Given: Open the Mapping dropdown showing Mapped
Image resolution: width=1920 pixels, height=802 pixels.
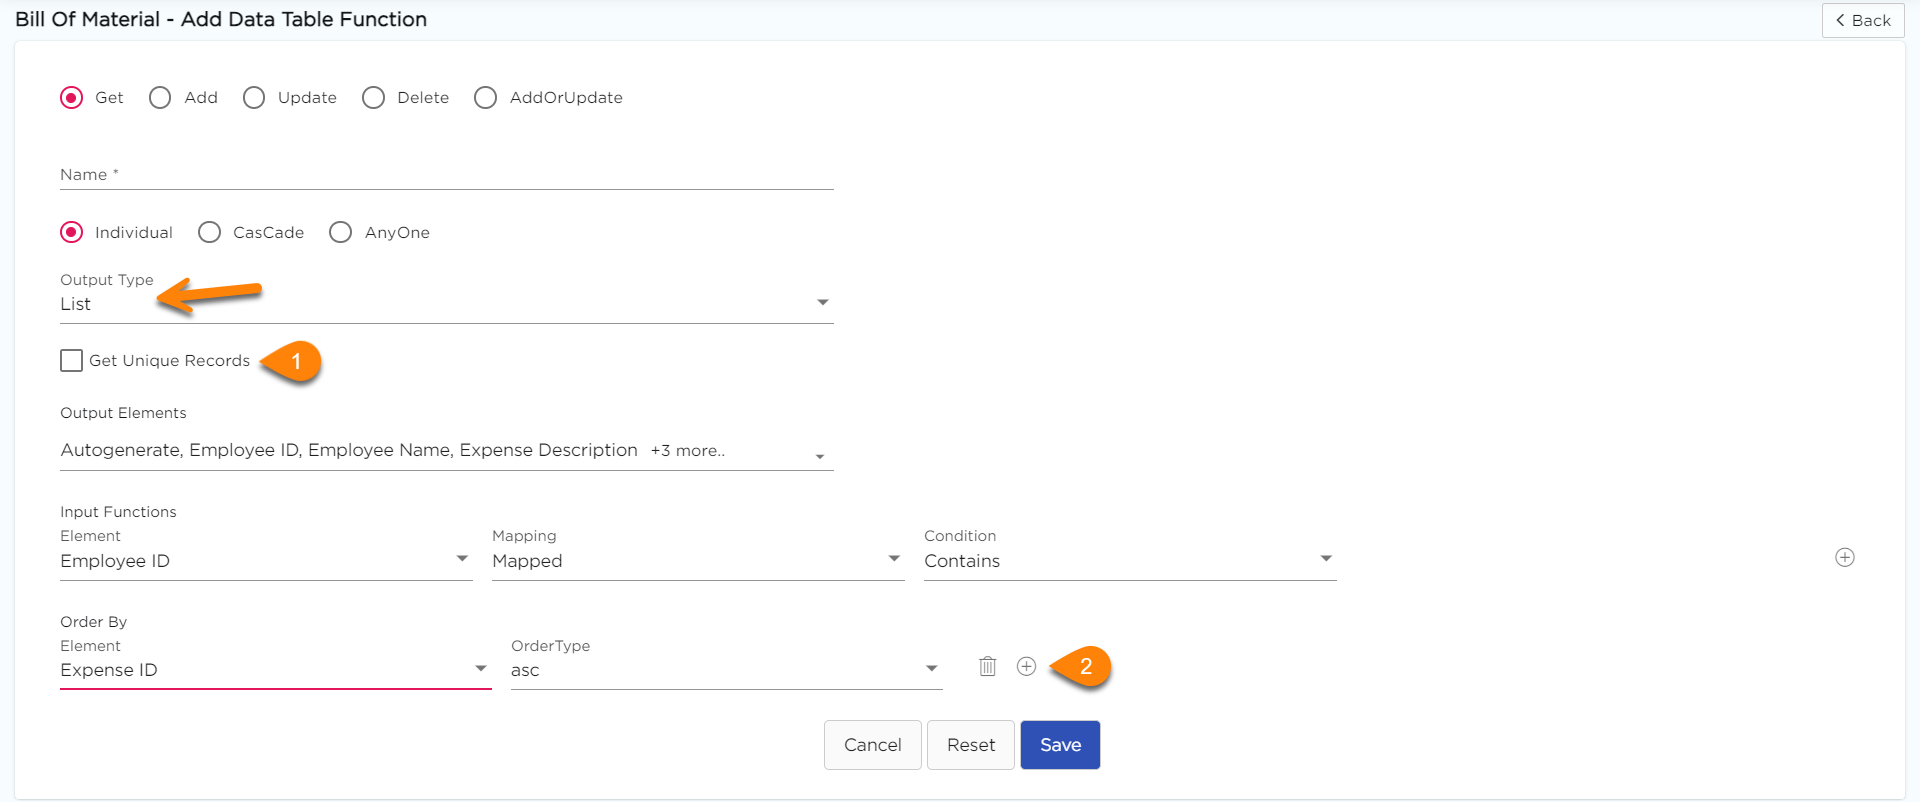Looking at the screenshot, I should coord(697,561).
